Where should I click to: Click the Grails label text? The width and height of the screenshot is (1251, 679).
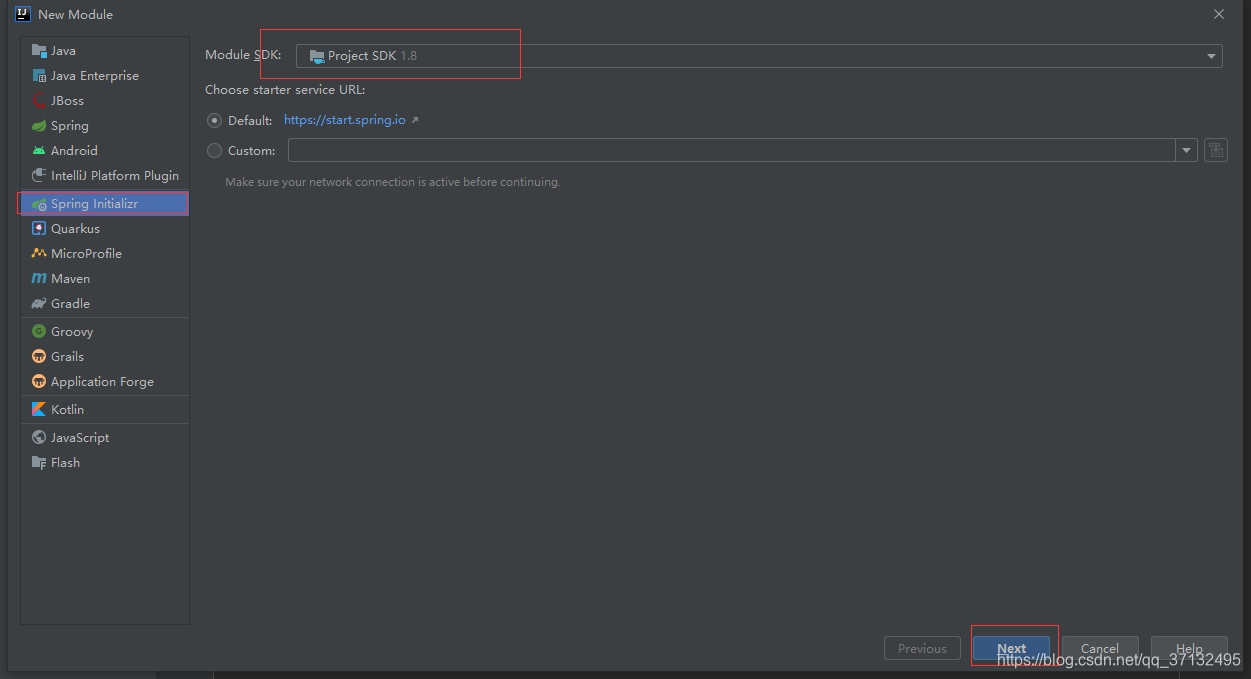click(x=67, y=357)
